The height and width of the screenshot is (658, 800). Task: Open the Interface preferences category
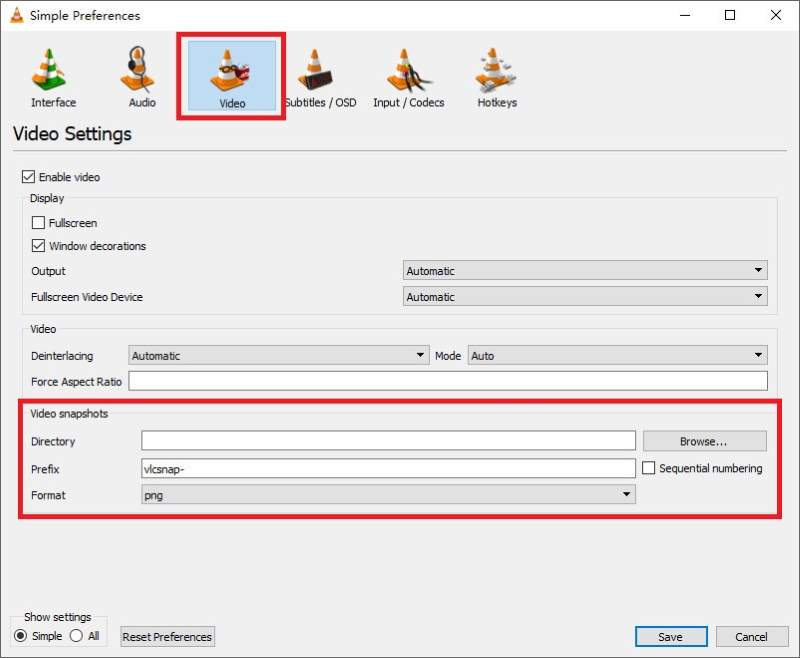[x=53, y=78]
